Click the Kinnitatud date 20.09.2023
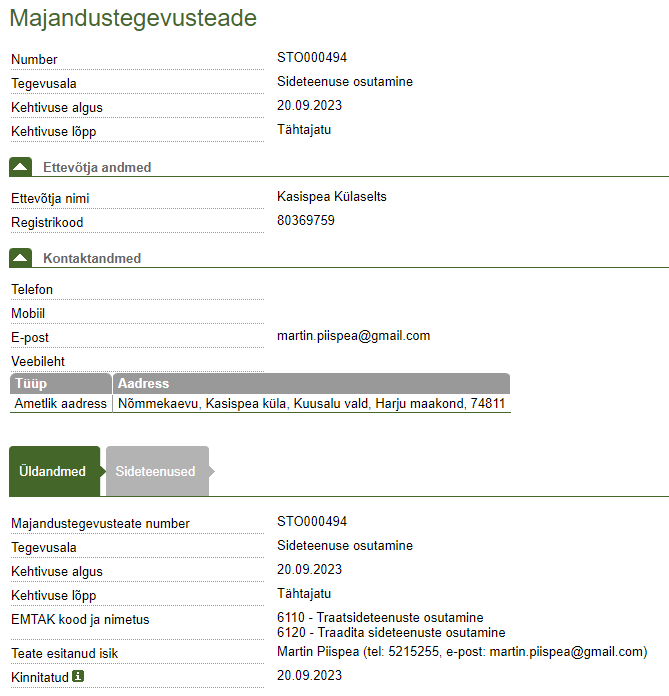Image resolution: width=669 pixels, height=696 pixels. click(x=309, y=676)
